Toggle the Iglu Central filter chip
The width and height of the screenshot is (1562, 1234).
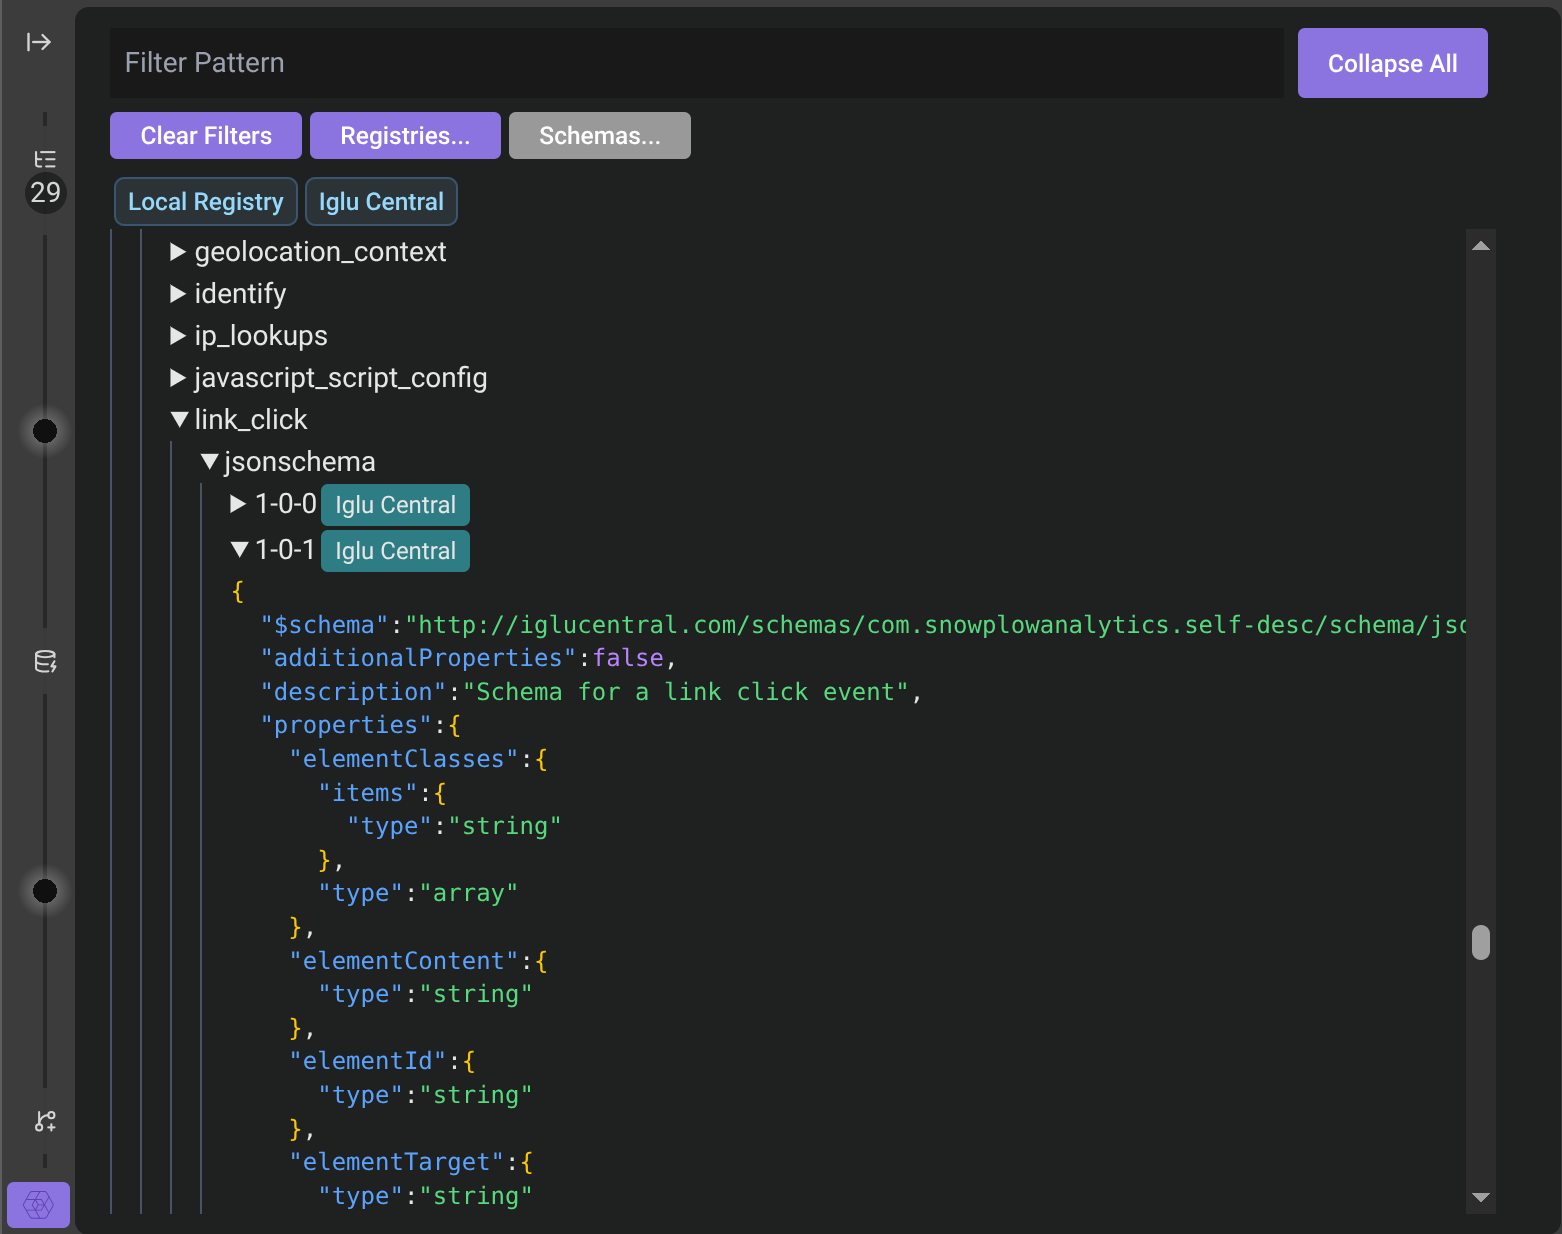tap(381, 202)
